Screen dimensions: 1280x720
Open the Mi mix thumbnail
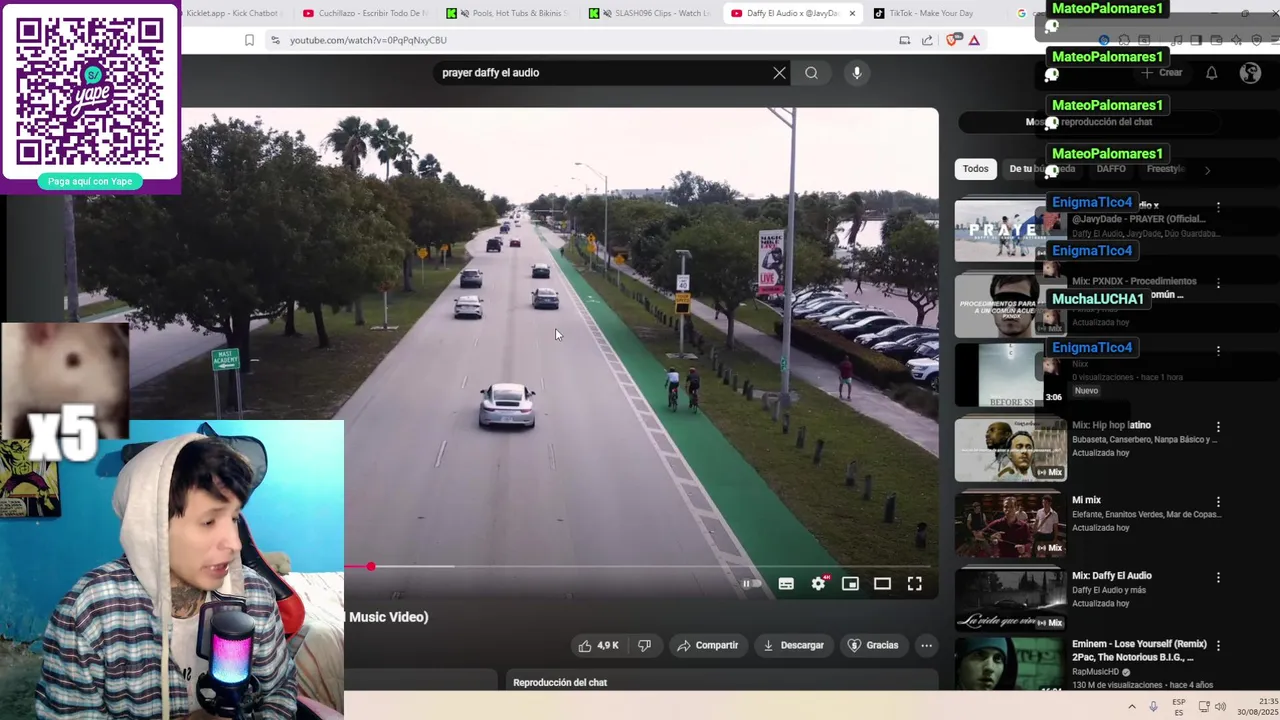tap(1010, 525)
